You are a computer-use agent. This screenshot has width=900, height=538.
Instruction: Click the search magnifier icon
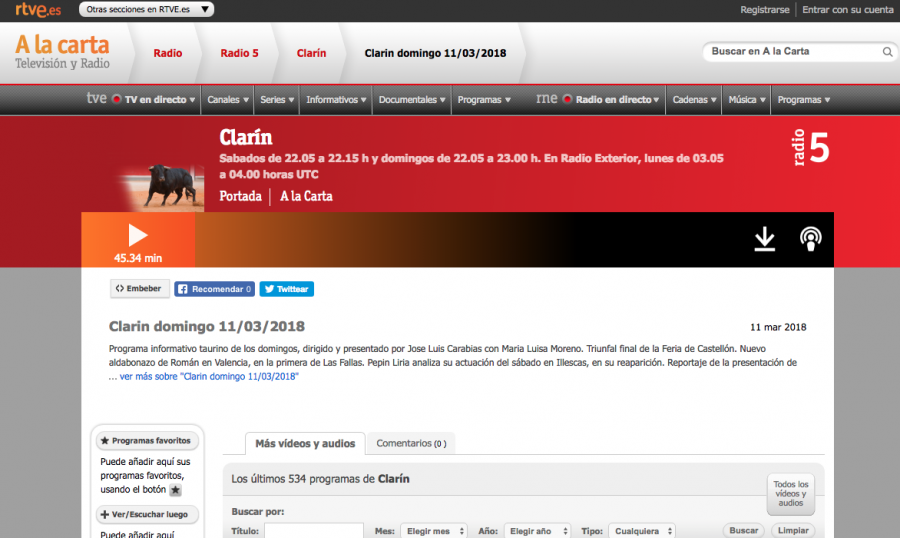click(x=887, y=52)
